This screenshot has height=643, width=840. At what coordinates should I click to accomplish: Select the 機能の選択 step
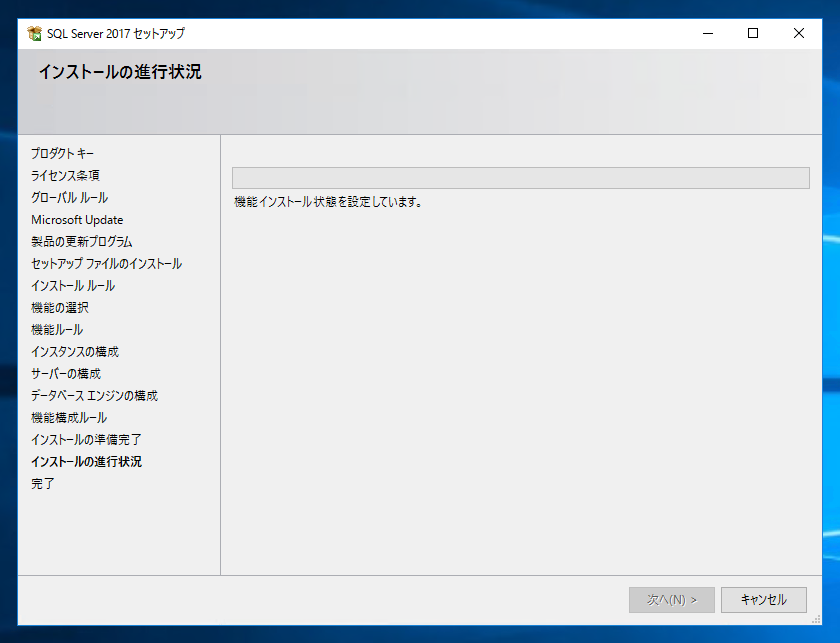(60, 308)
